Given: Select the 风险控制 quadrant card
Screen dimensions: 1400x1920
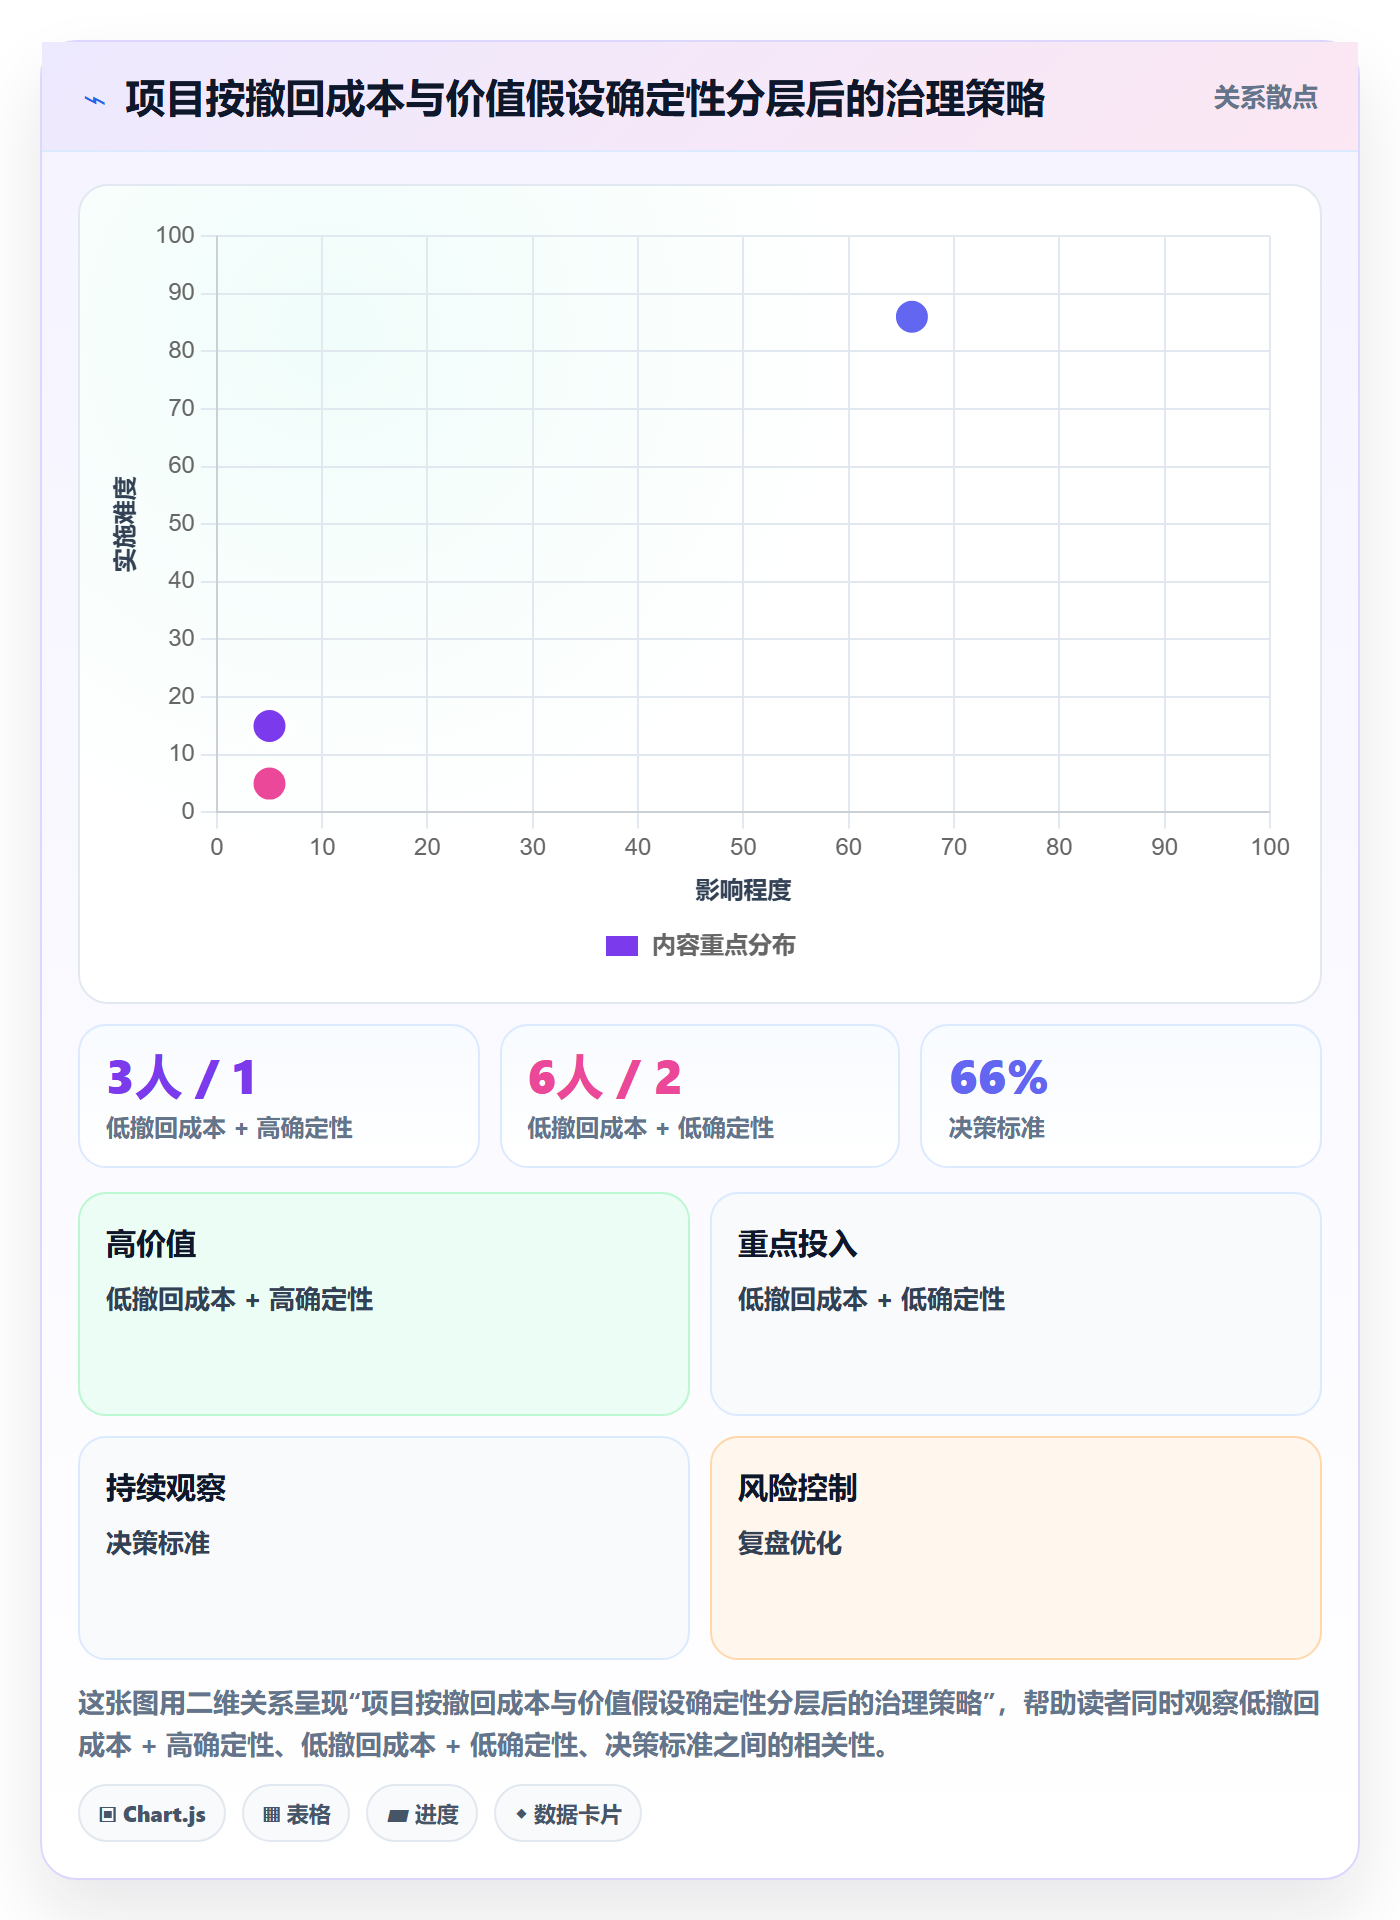Looking at the screenshot, I should tap(1016, 1548).
